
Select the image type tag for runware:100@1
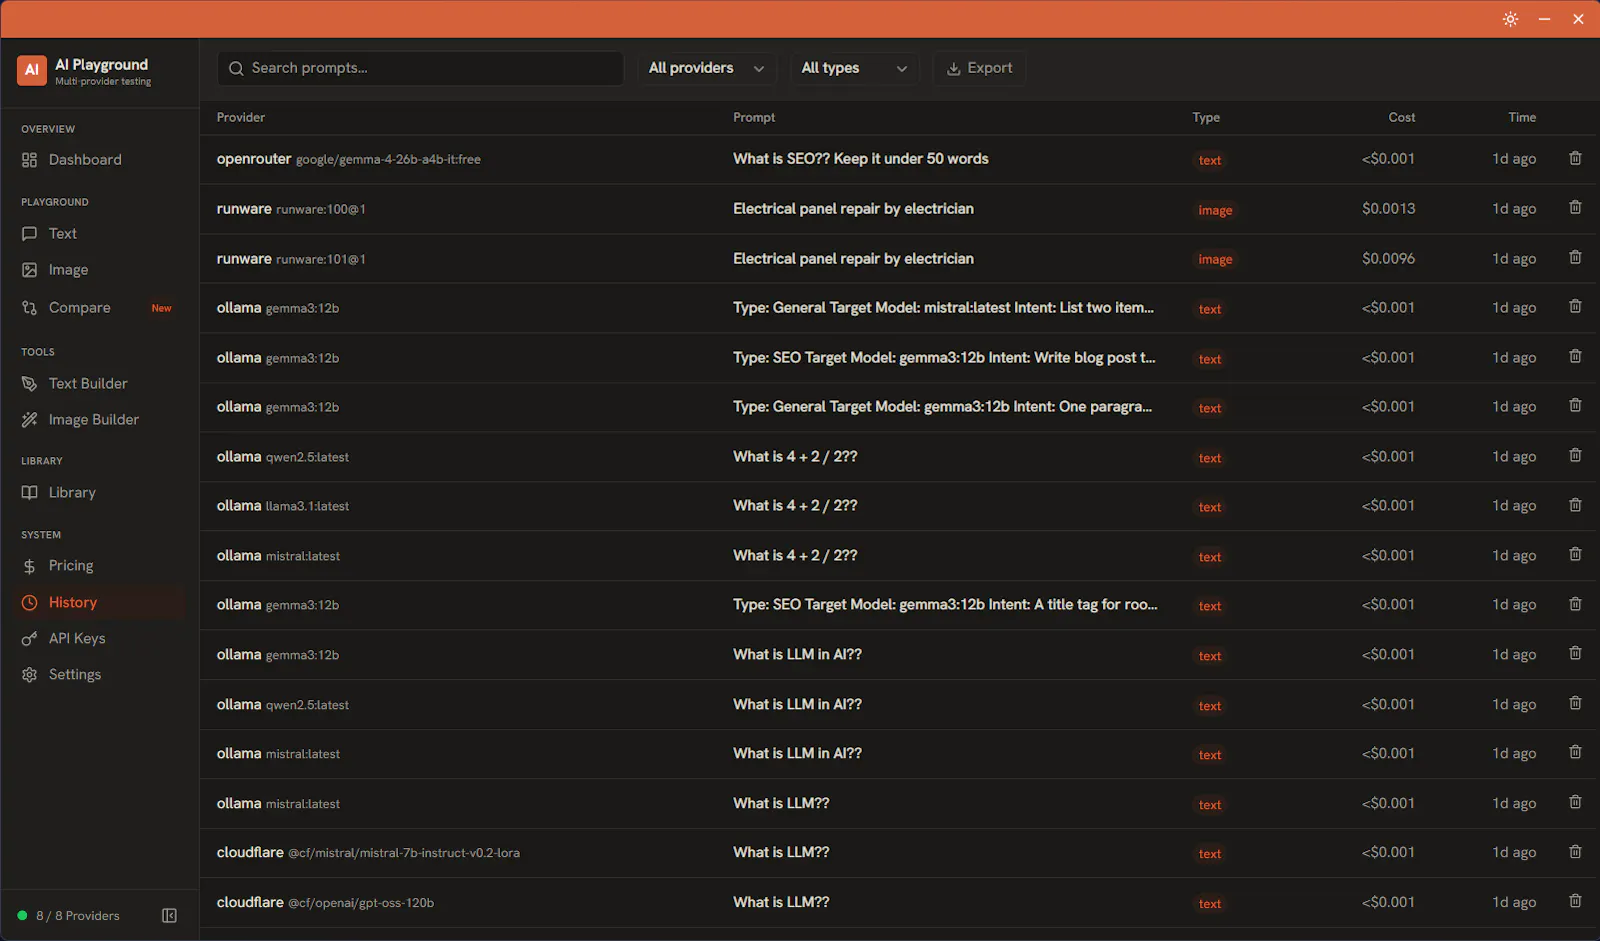click(x=1215, y=210)
